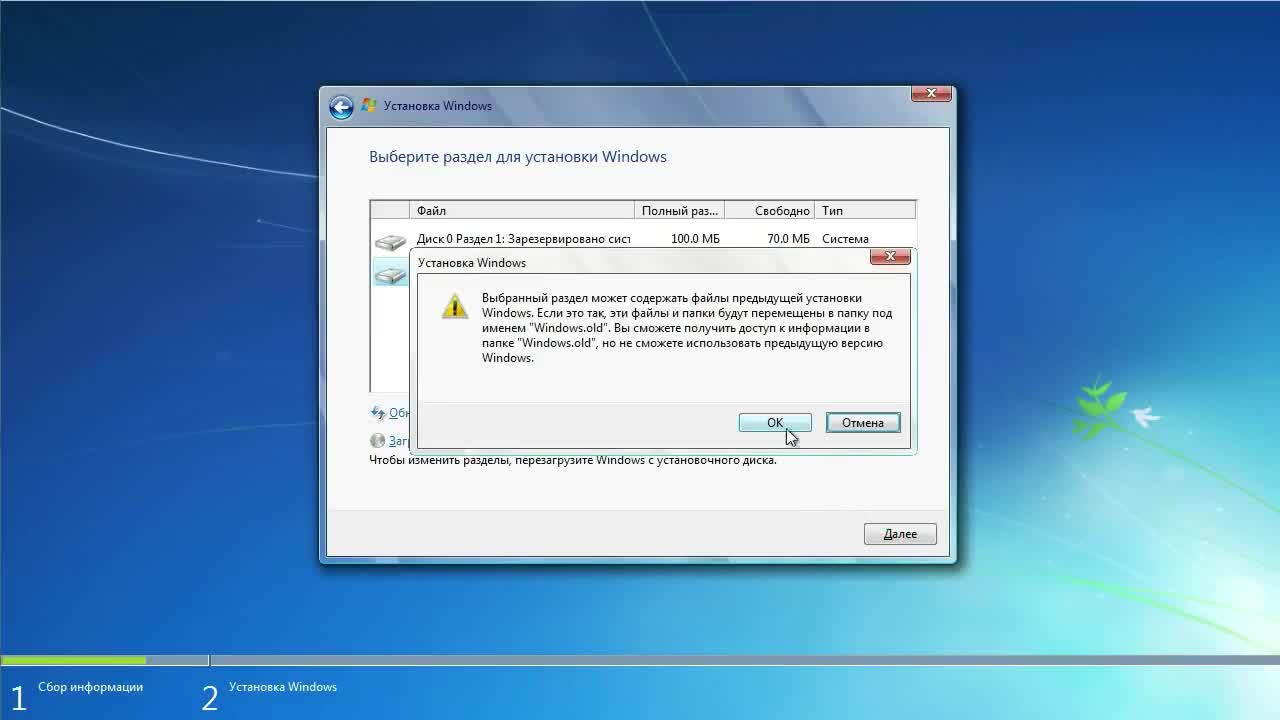Click the refresh arrows icon below the list
The height and width of the screenshot is (720, 1280).
[378, 412]
